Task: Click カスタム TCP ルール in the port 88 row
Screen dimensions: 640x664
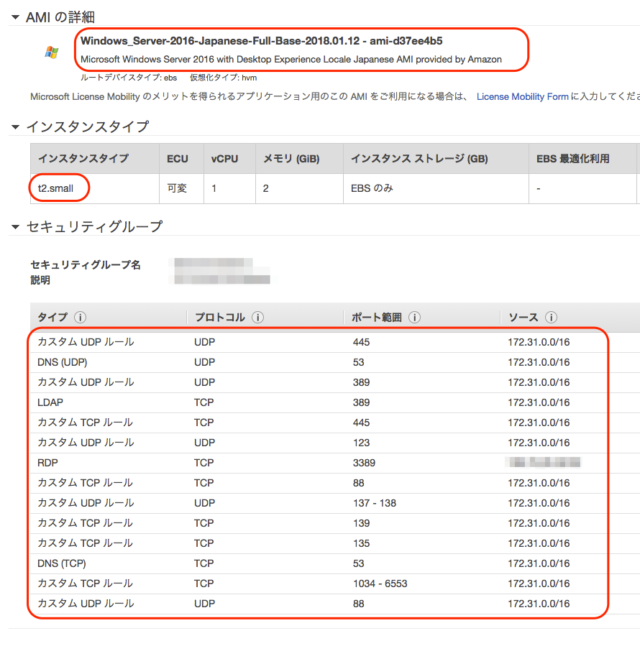Action: pos(85,483)
